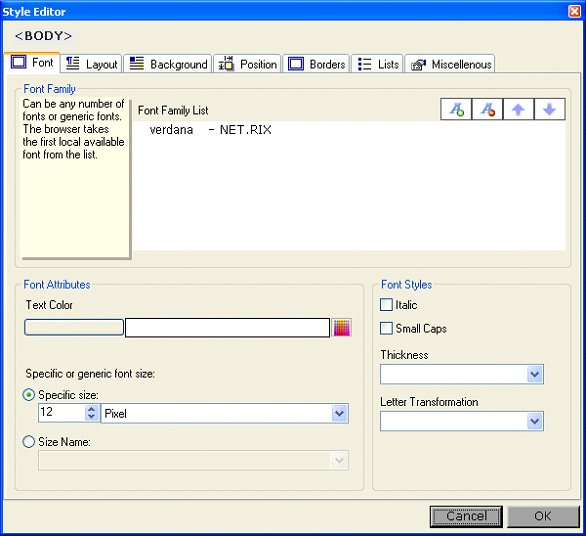Viewport: 586px width, 536px height.
Task: Go to the Position tab
Action: (x=247, y=64)
